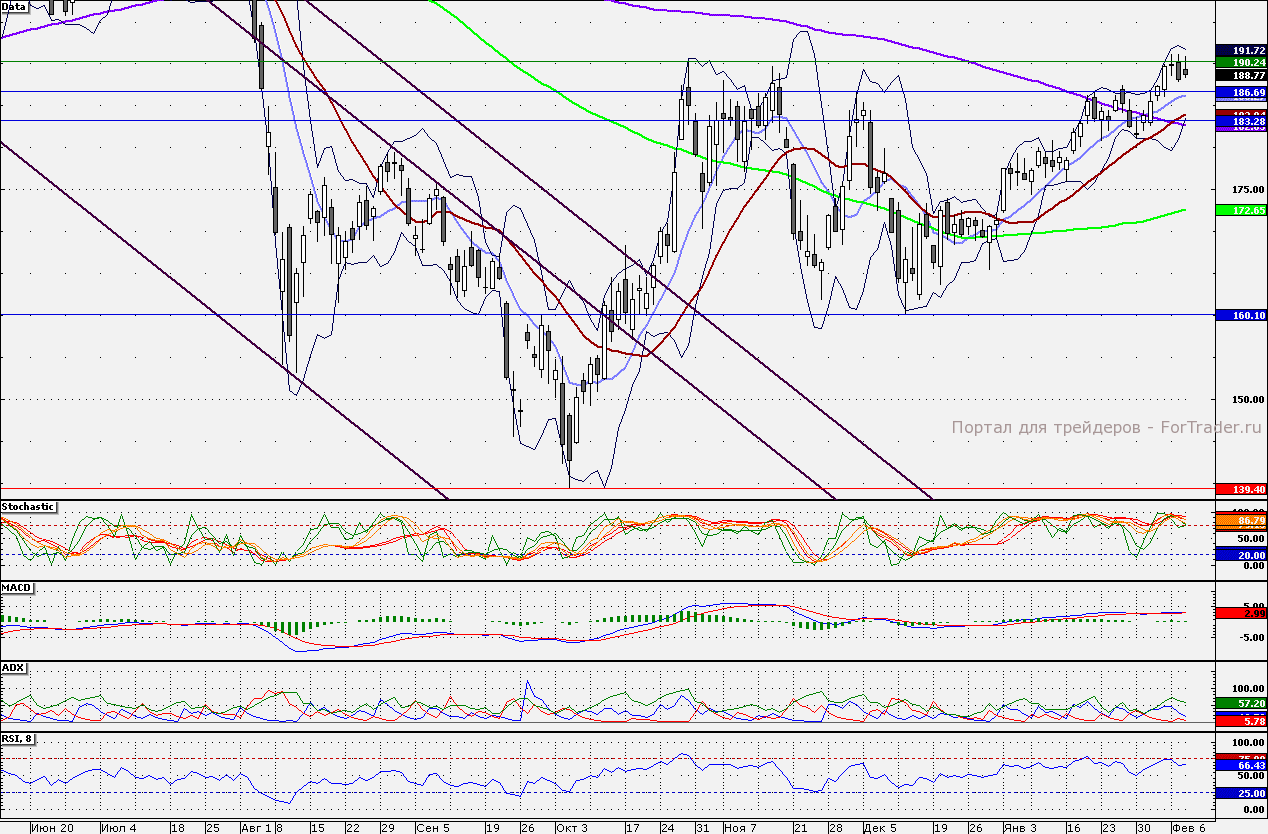Click the blue 20.00 Stochastic level tag
Screen dimensions: 1268x834
point(1240,554)
